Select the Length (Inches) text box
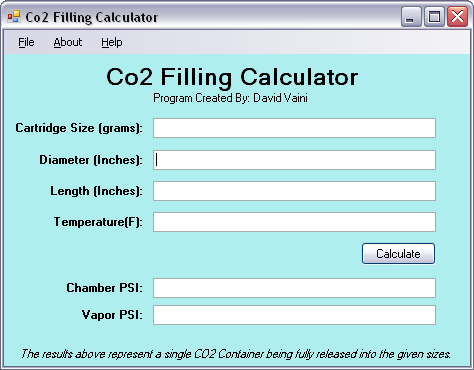 point(294,191)
